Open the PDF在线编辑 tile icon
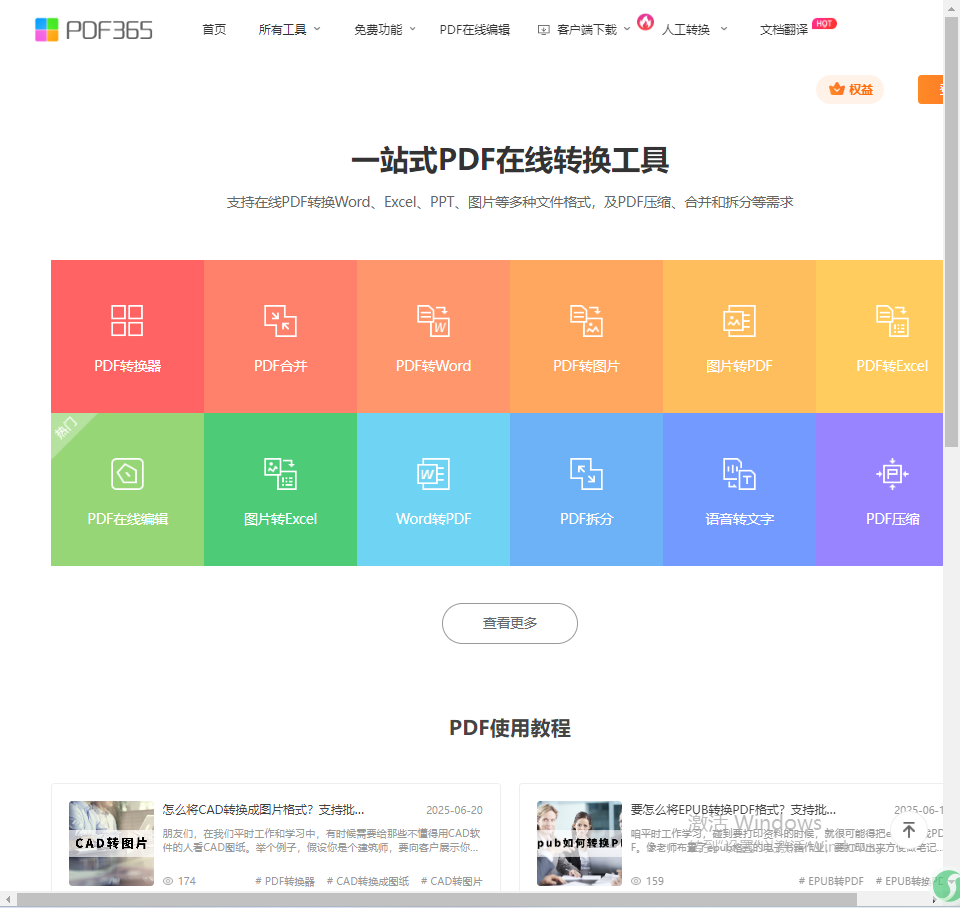This screenshot has width=960, height=908. click(127, 474)
